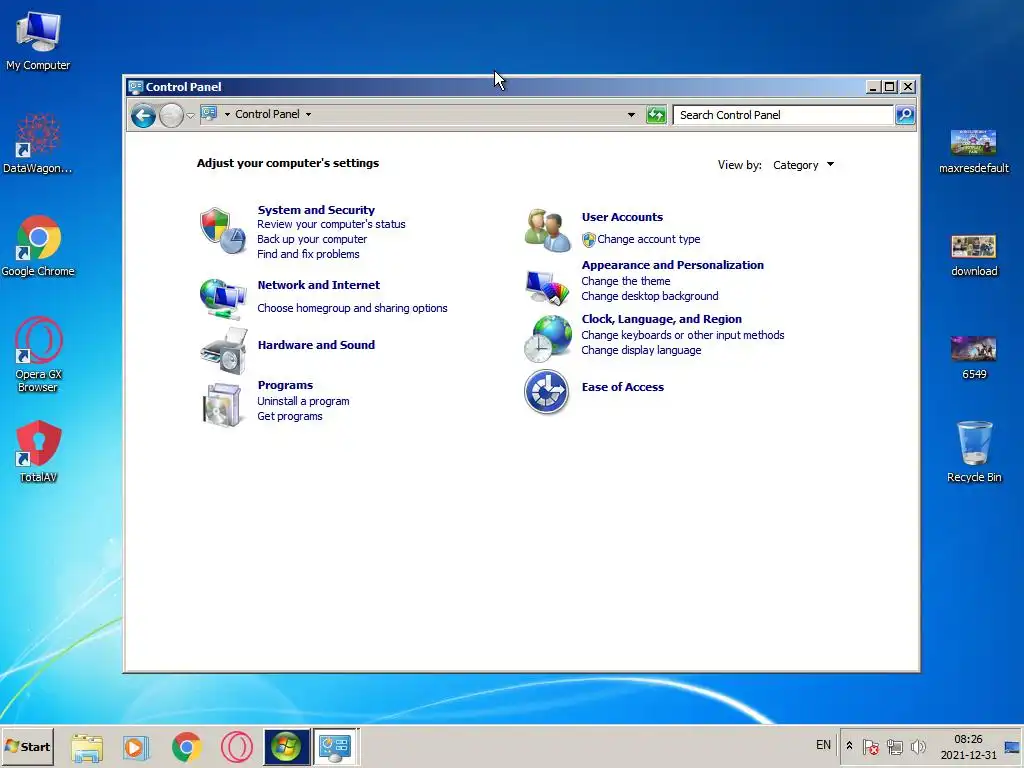The image size is (1024, 768).
Task: Click Back up your computer
Action: 312,239
